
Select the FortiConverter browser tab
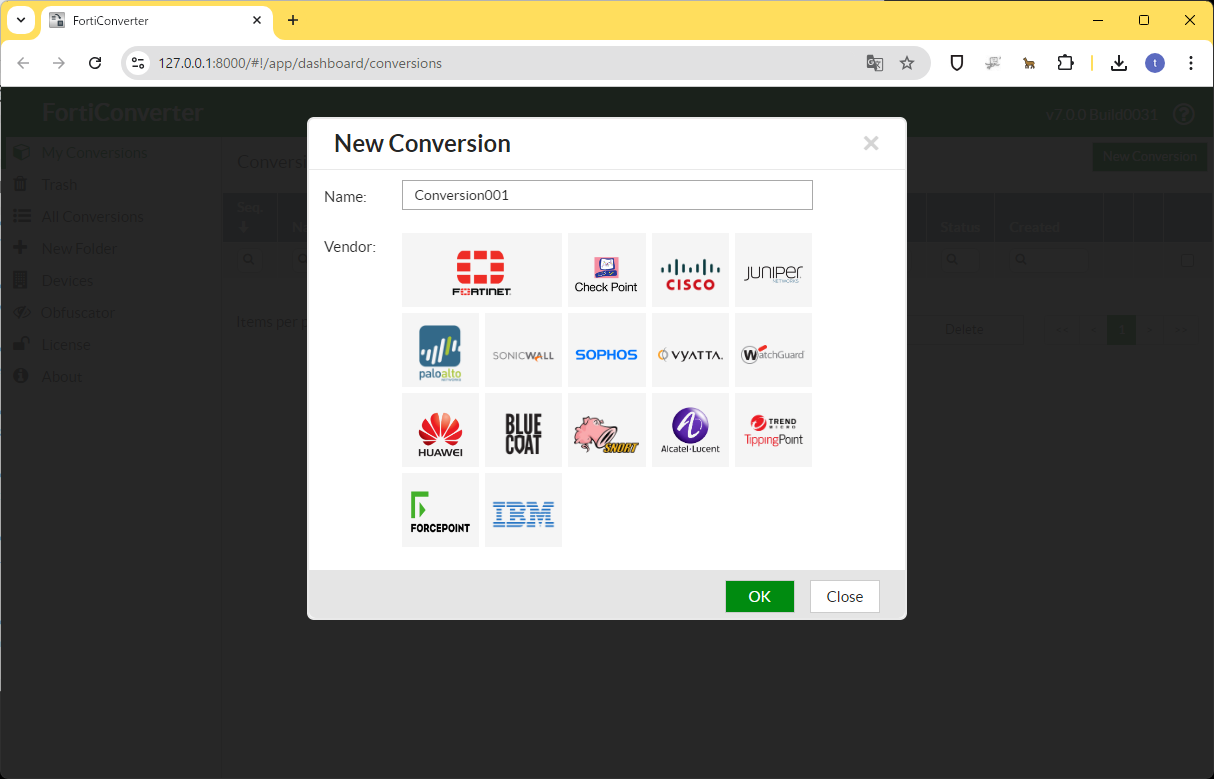156,21
